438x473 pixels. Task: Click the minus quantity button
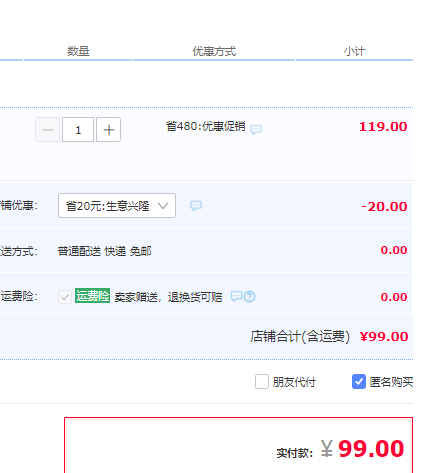(48, 130)
